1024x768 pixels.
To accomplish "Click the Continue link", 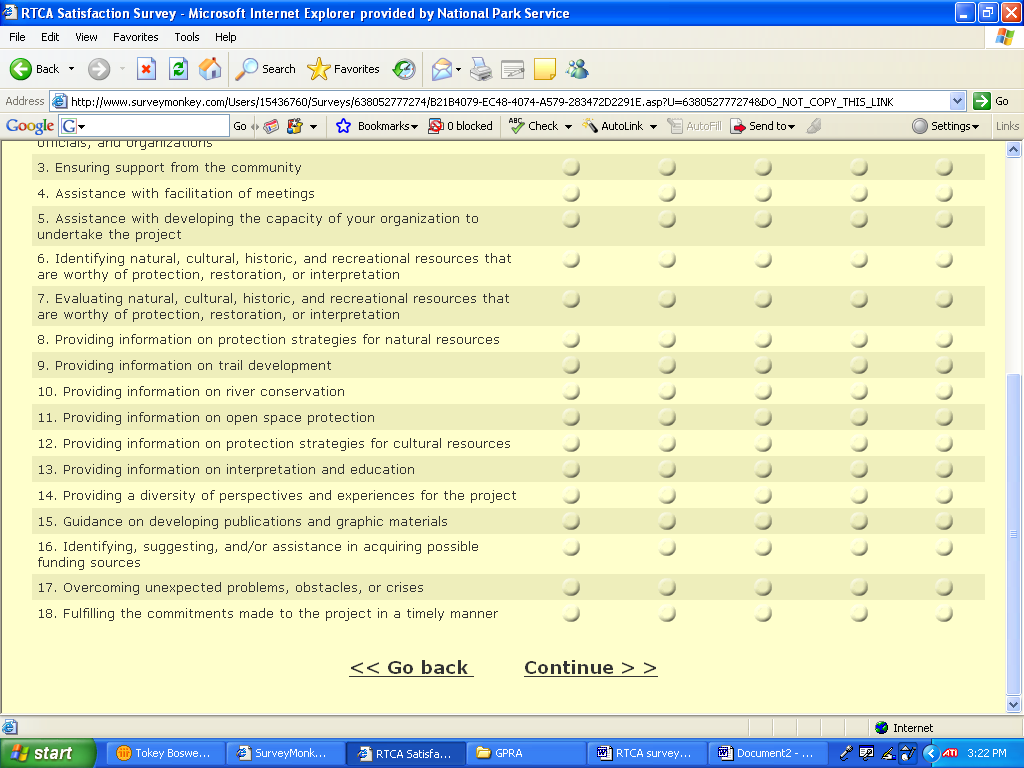I will click(590, 668).
